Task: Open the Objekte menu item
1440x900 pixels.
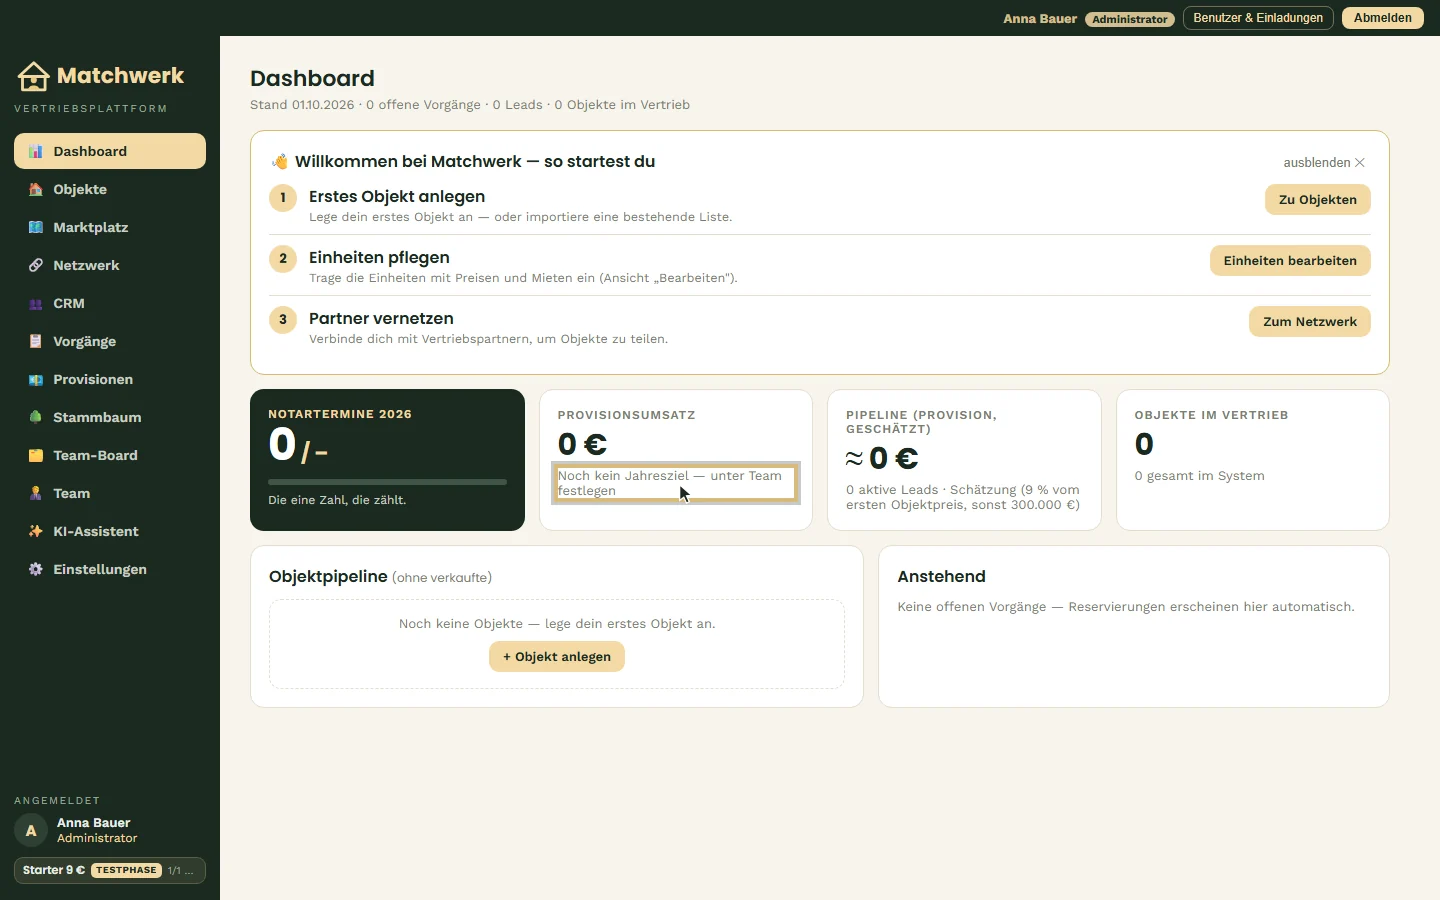Action: tap(110, 189)
